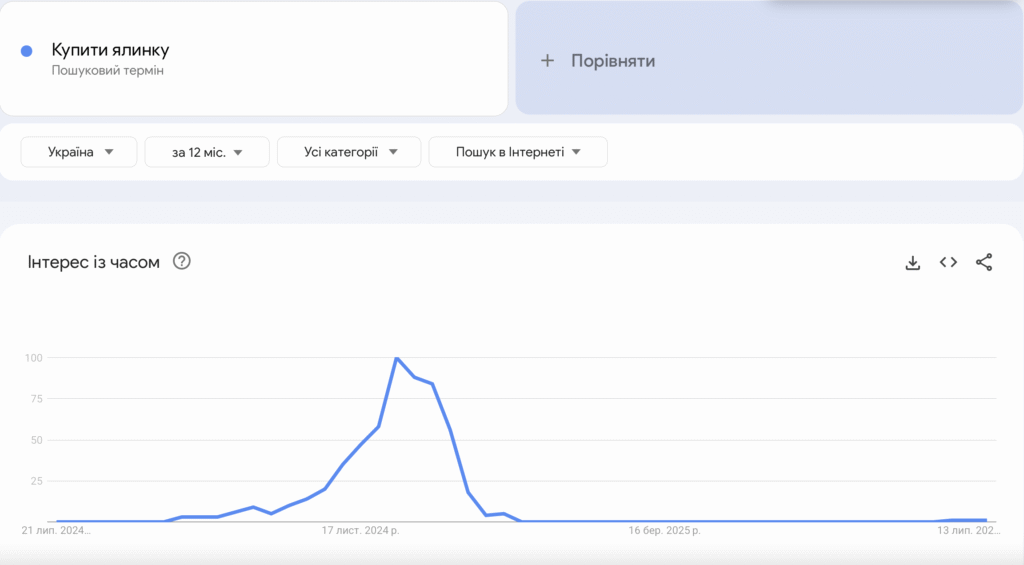Click the chart peak at 100
The width and height of the screenshot is (1024, 565).
pos(397,358)
